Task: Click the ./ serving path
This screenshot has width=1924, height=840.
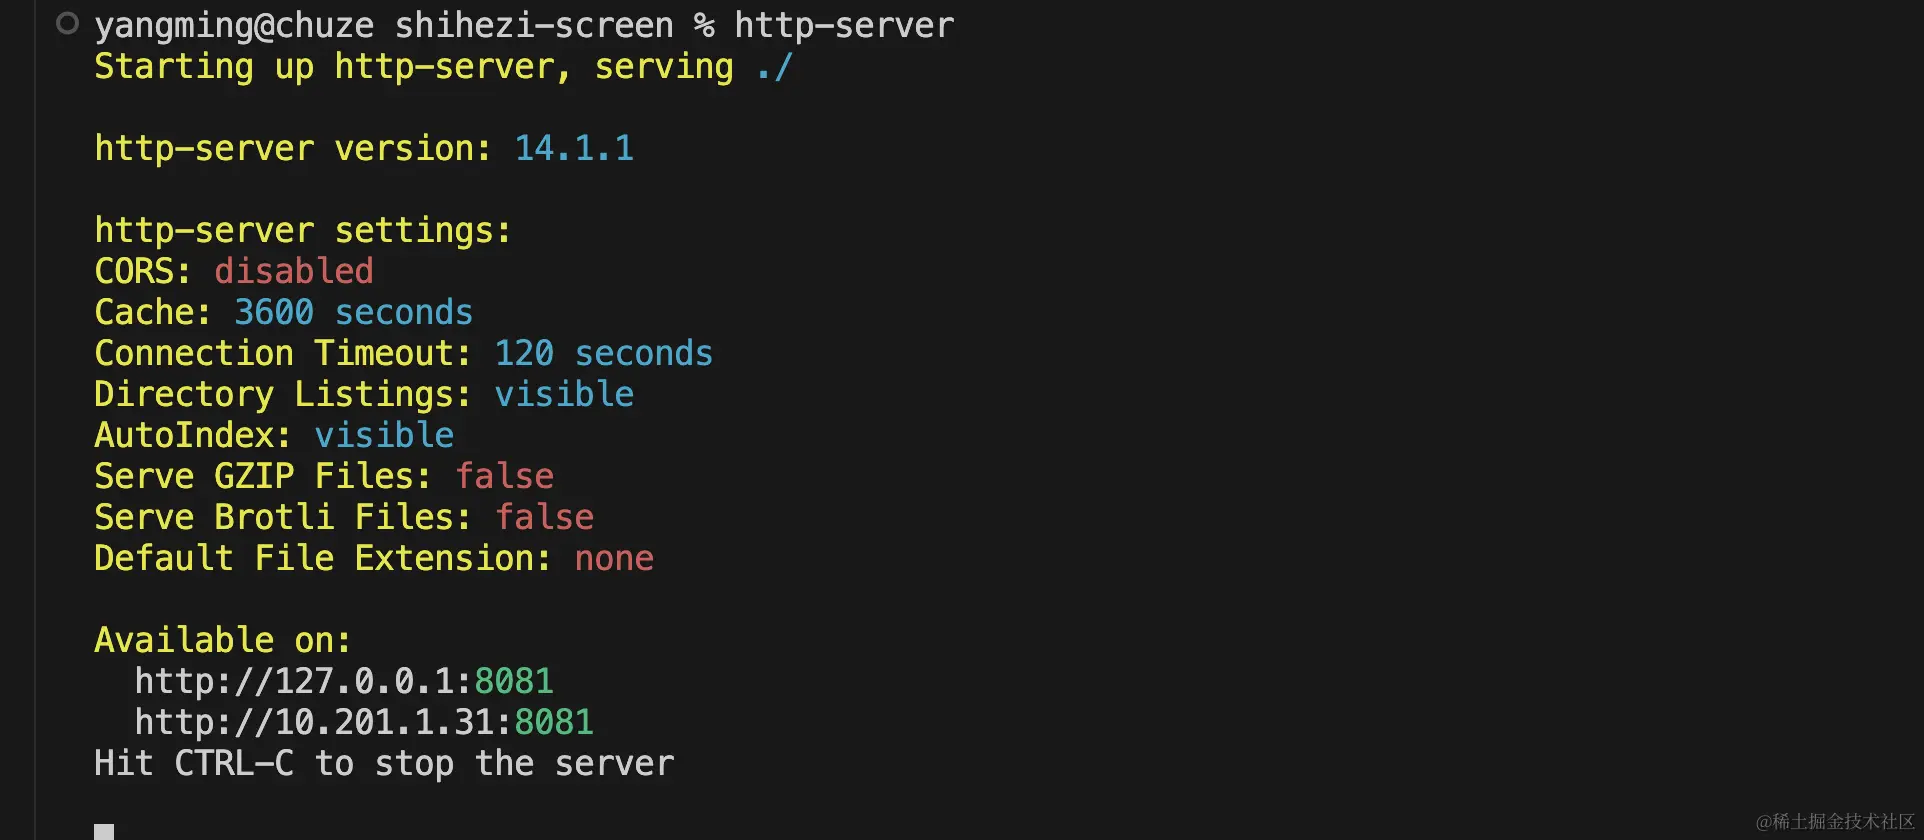Action: tap(774, 66)
